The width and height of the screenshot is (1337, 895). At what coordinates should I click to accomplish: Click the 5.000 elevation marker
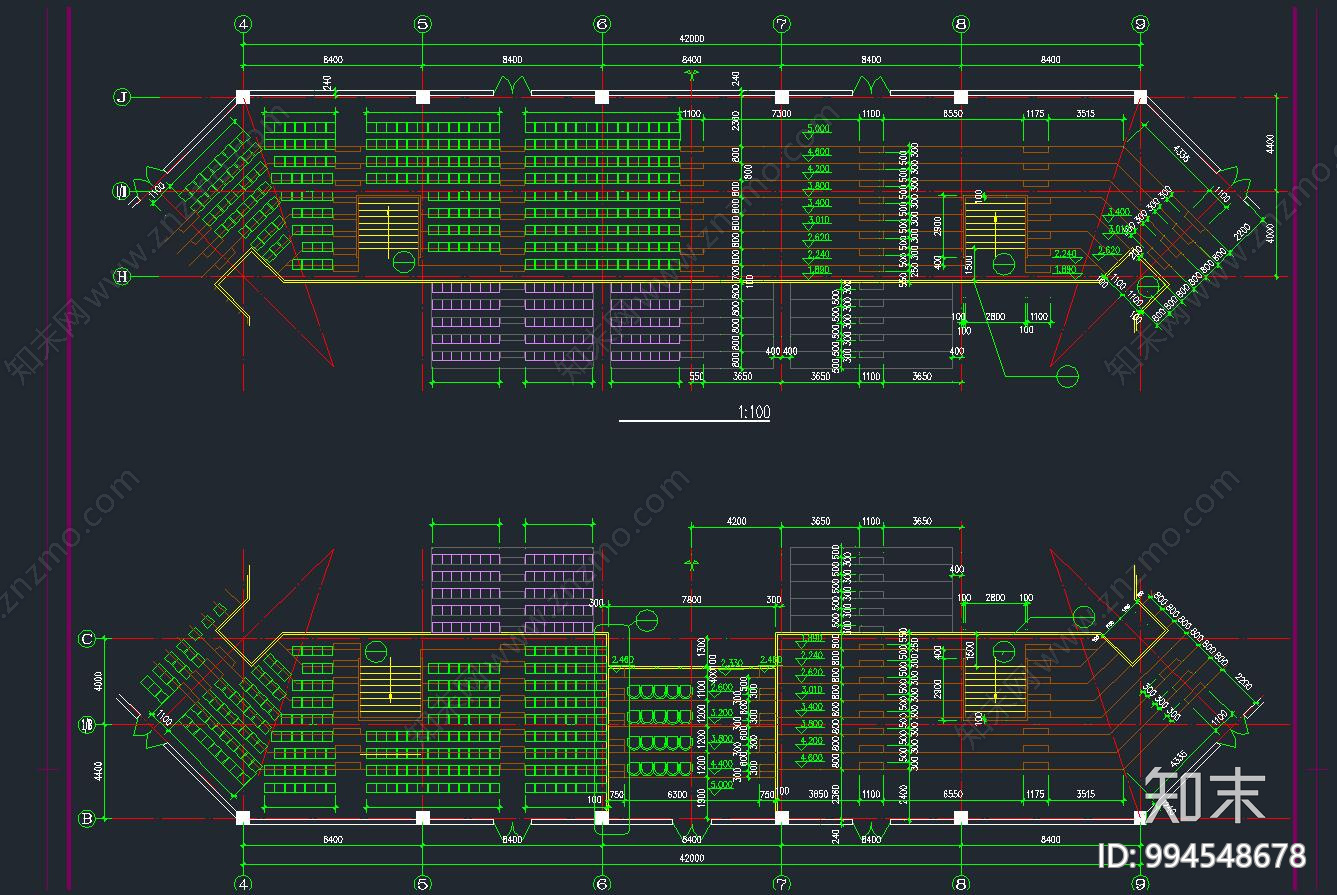click(818, 130)
